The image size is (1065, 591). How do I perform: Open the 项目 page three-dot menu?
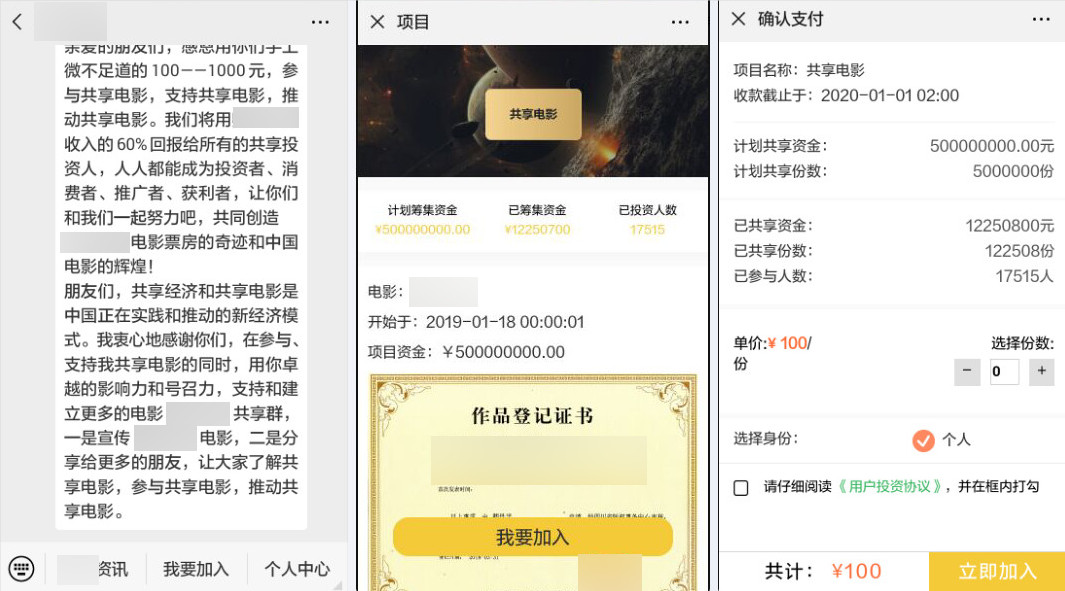[x=680, y=22]
